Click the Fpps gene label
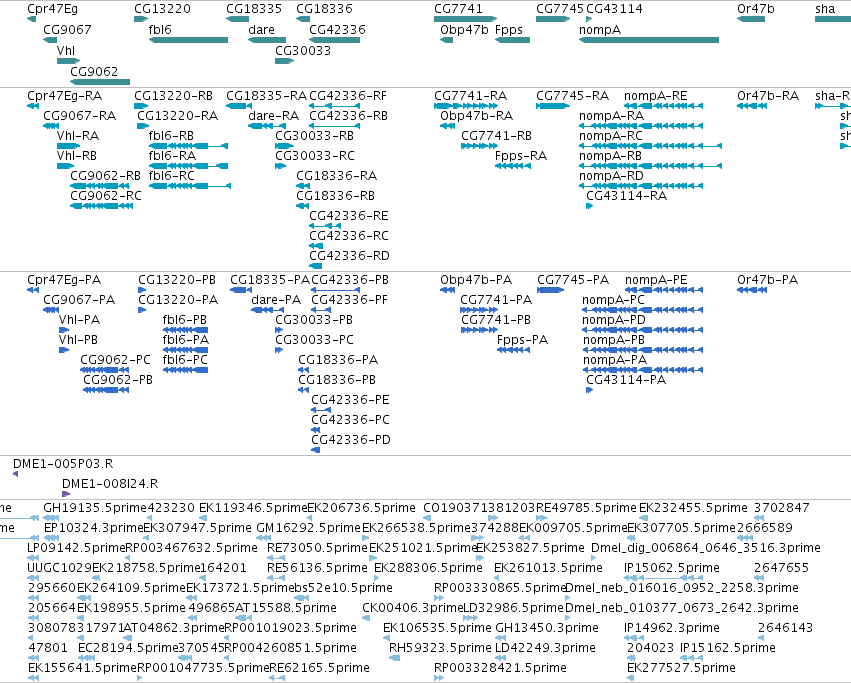The image size is (851, 683). tap(509, 30)
